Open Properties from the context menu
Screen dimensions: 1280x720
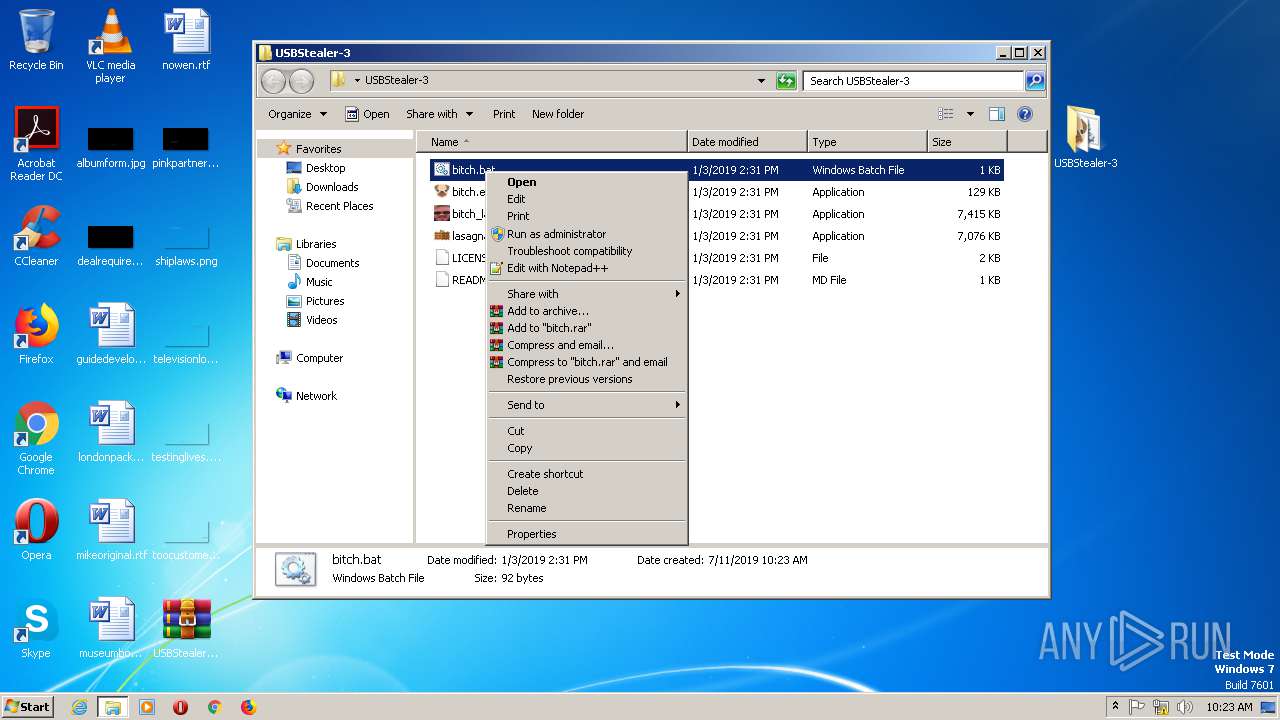[586, 534]
